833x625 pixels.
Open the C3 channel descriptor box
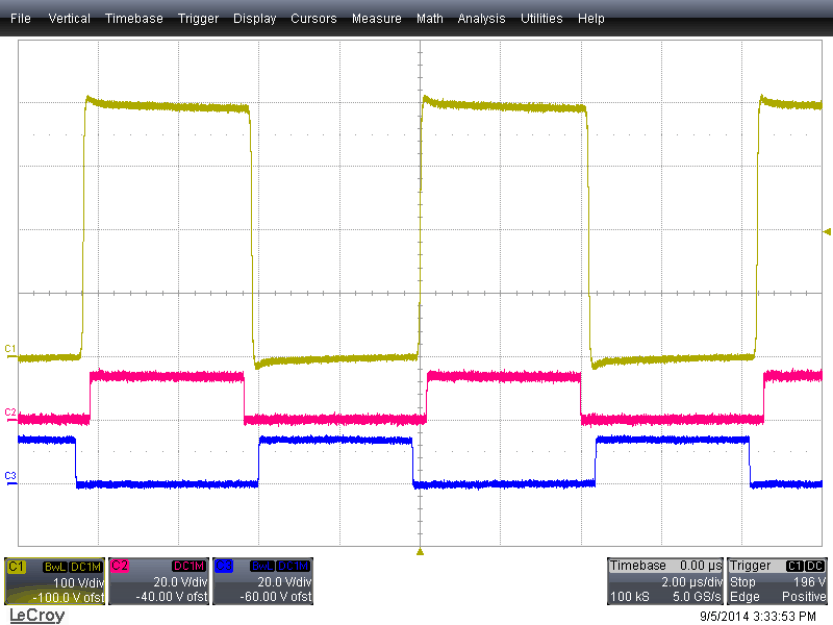(262, 581)
